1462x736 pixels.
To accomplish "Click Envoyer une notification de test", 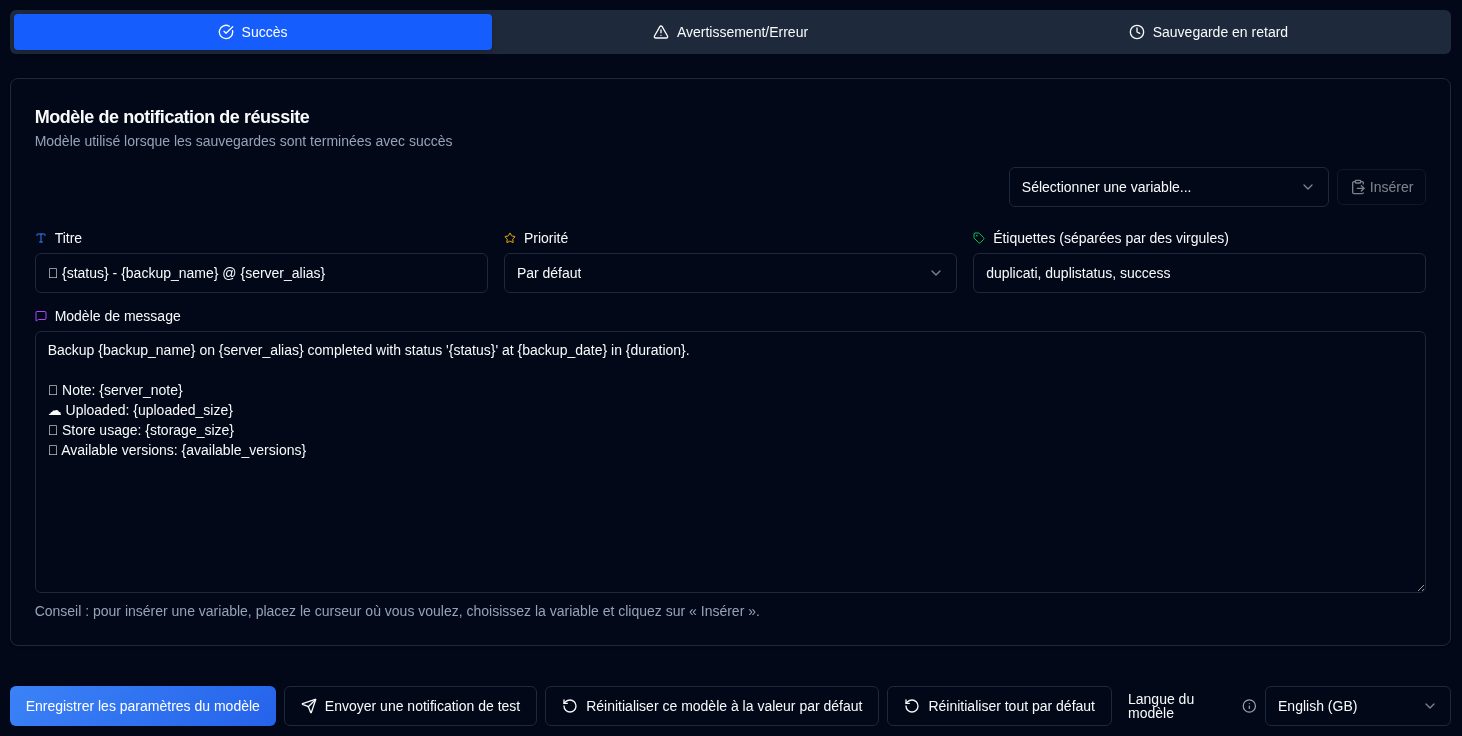I will [x=410, y=706].
